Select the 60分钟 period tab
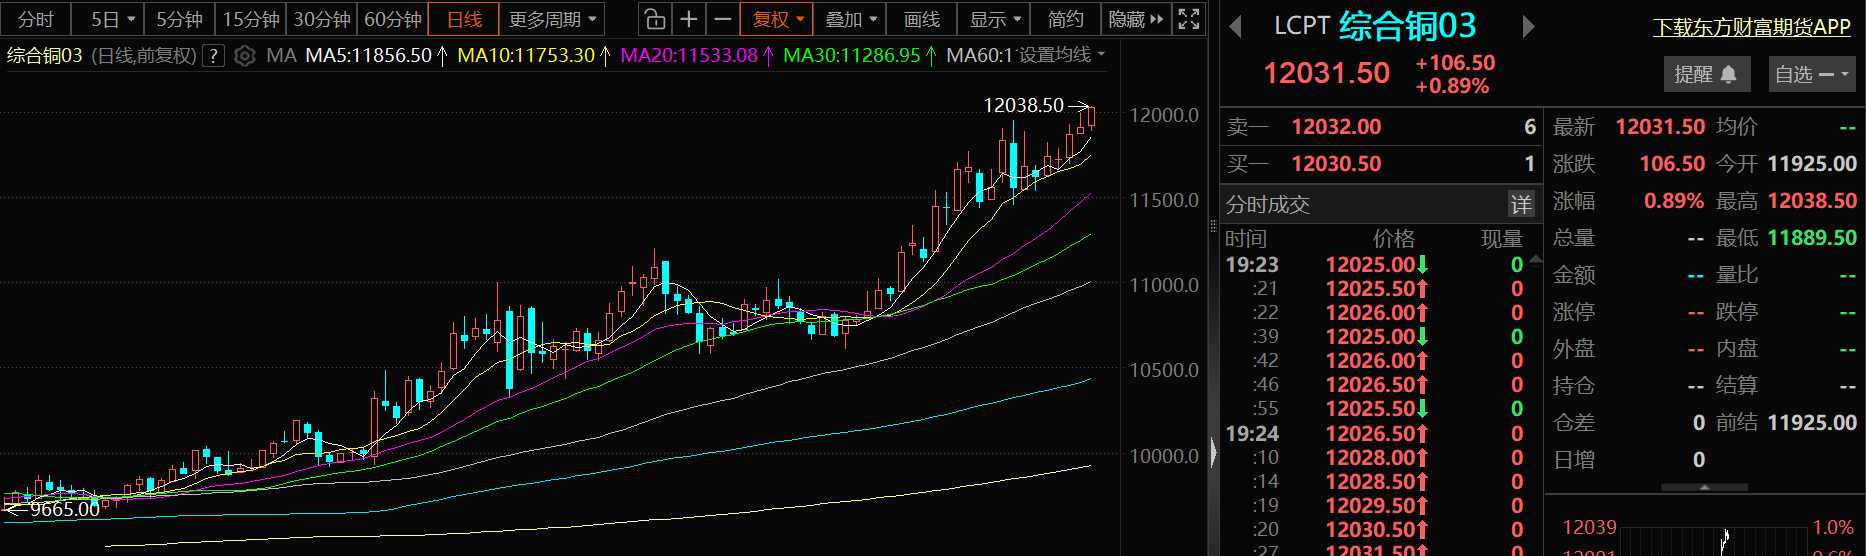Image resolution: width=1866 pixels, height=556 pixels. coord(392,19)
